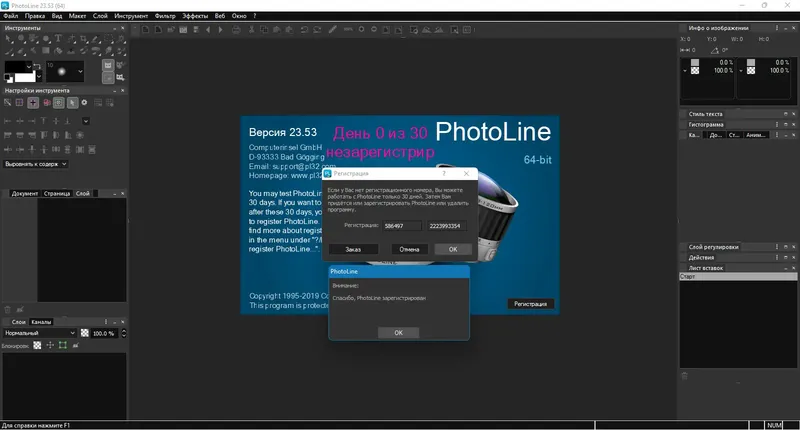Toggle the arrow cursor button in tool settings

tap(72, 103)
